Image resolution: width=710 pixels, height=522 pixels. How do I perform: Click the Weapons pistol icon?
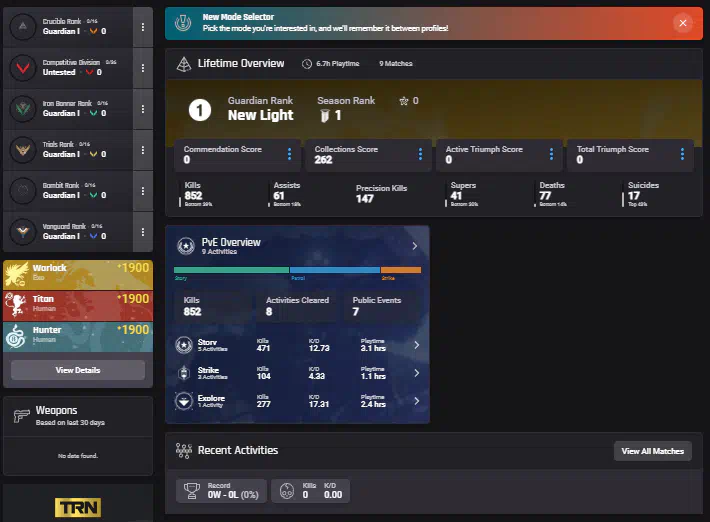(21, 416)
